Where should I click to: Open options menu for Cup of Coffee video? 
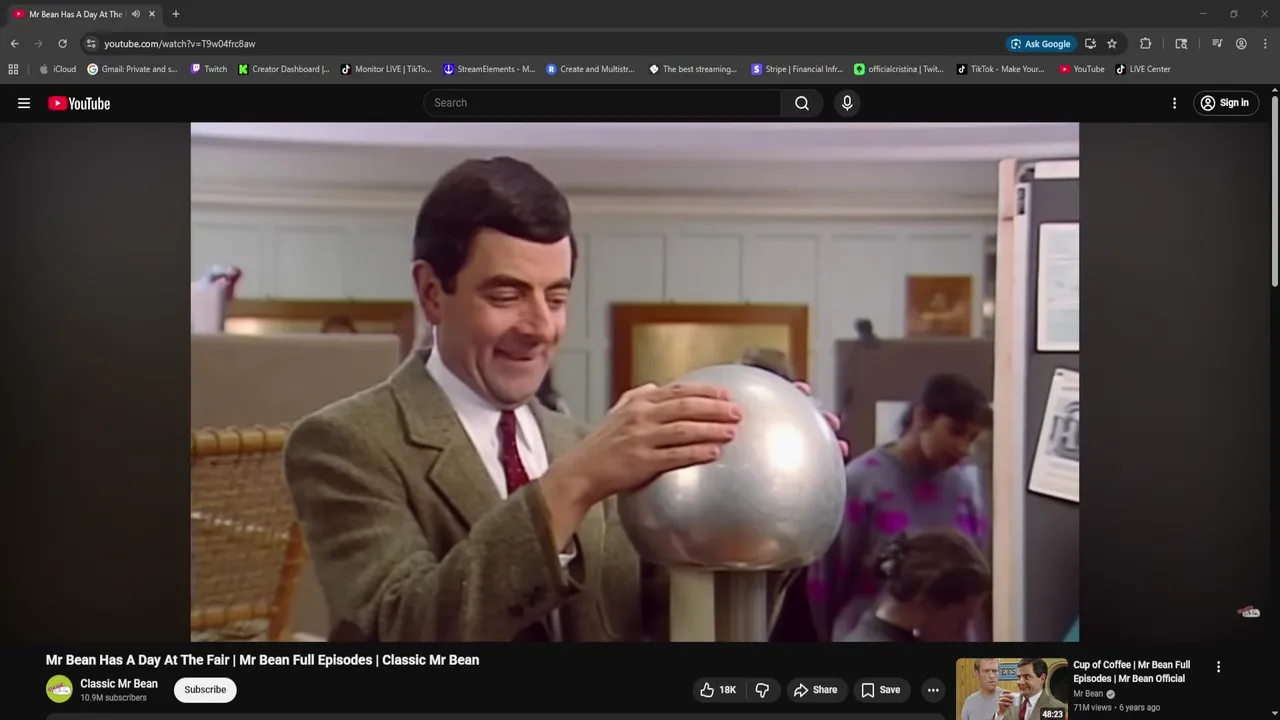pos(1218,667)
